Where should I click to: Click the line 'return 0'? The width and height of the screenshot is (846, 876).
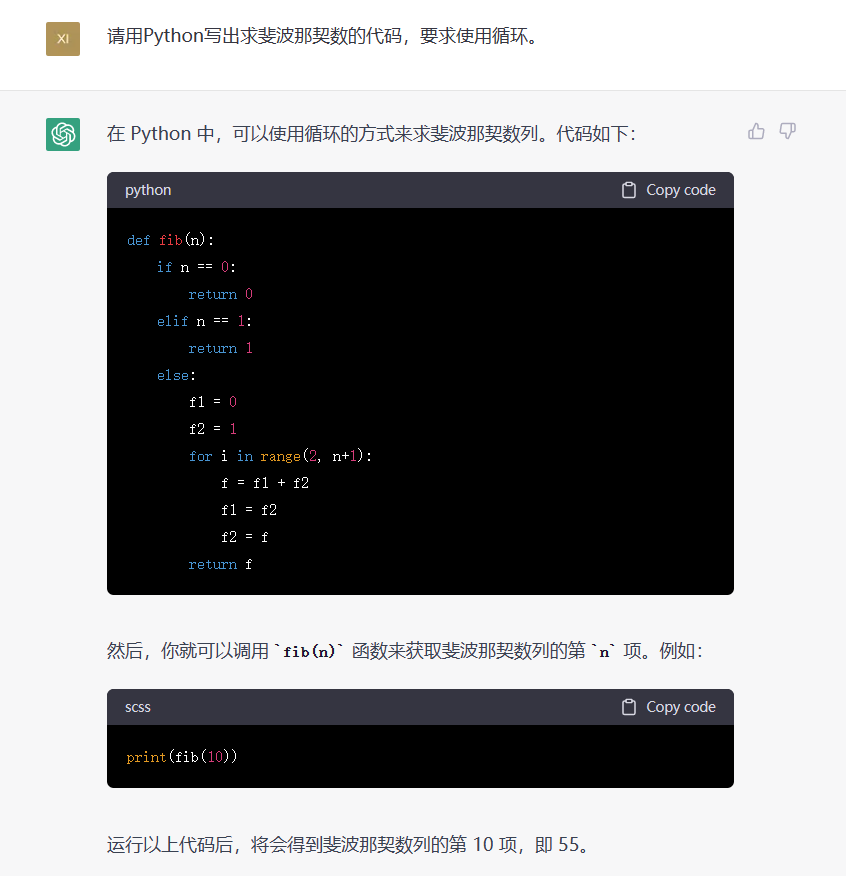tap(221, 294)
